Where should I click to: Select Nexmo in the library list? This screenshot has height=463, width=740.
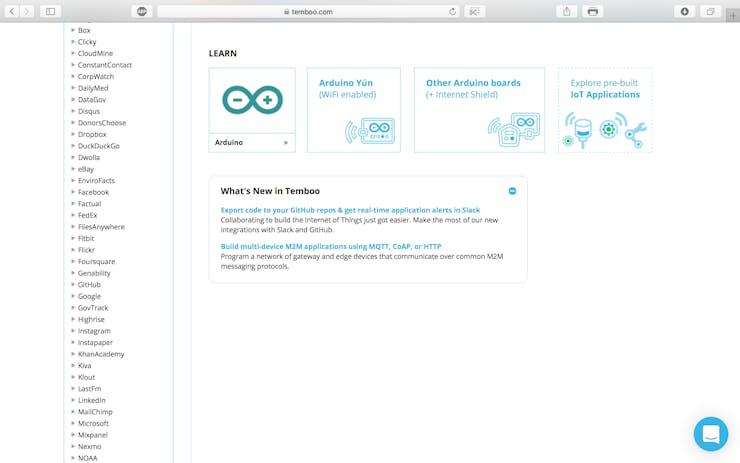tap(89, 446)
